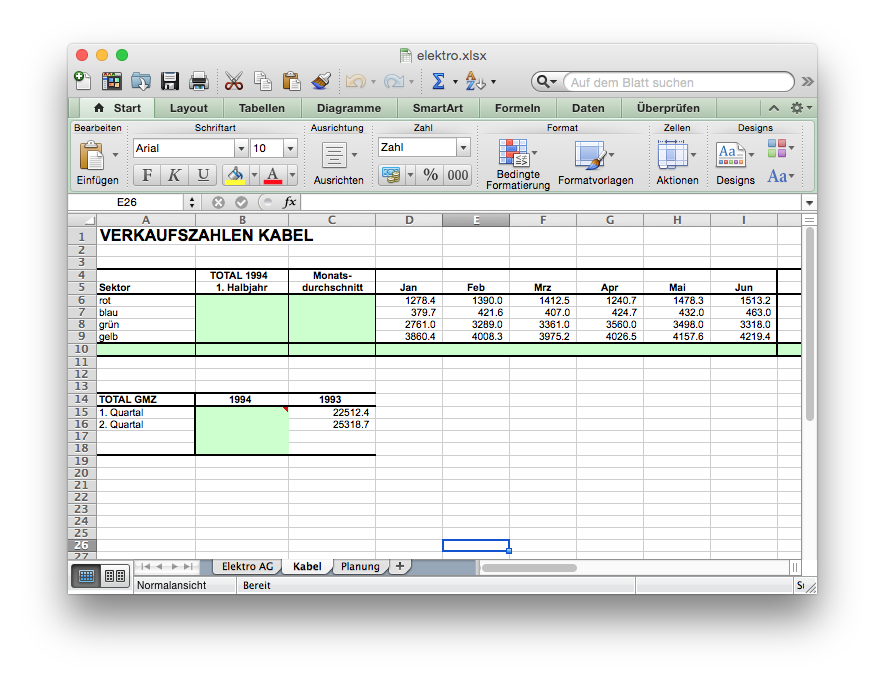Switch to the Formeln ribbon tab
Image resolution: width=885 pixels, height=686 pixels.
pyautogui.click(x=517, y=108)
